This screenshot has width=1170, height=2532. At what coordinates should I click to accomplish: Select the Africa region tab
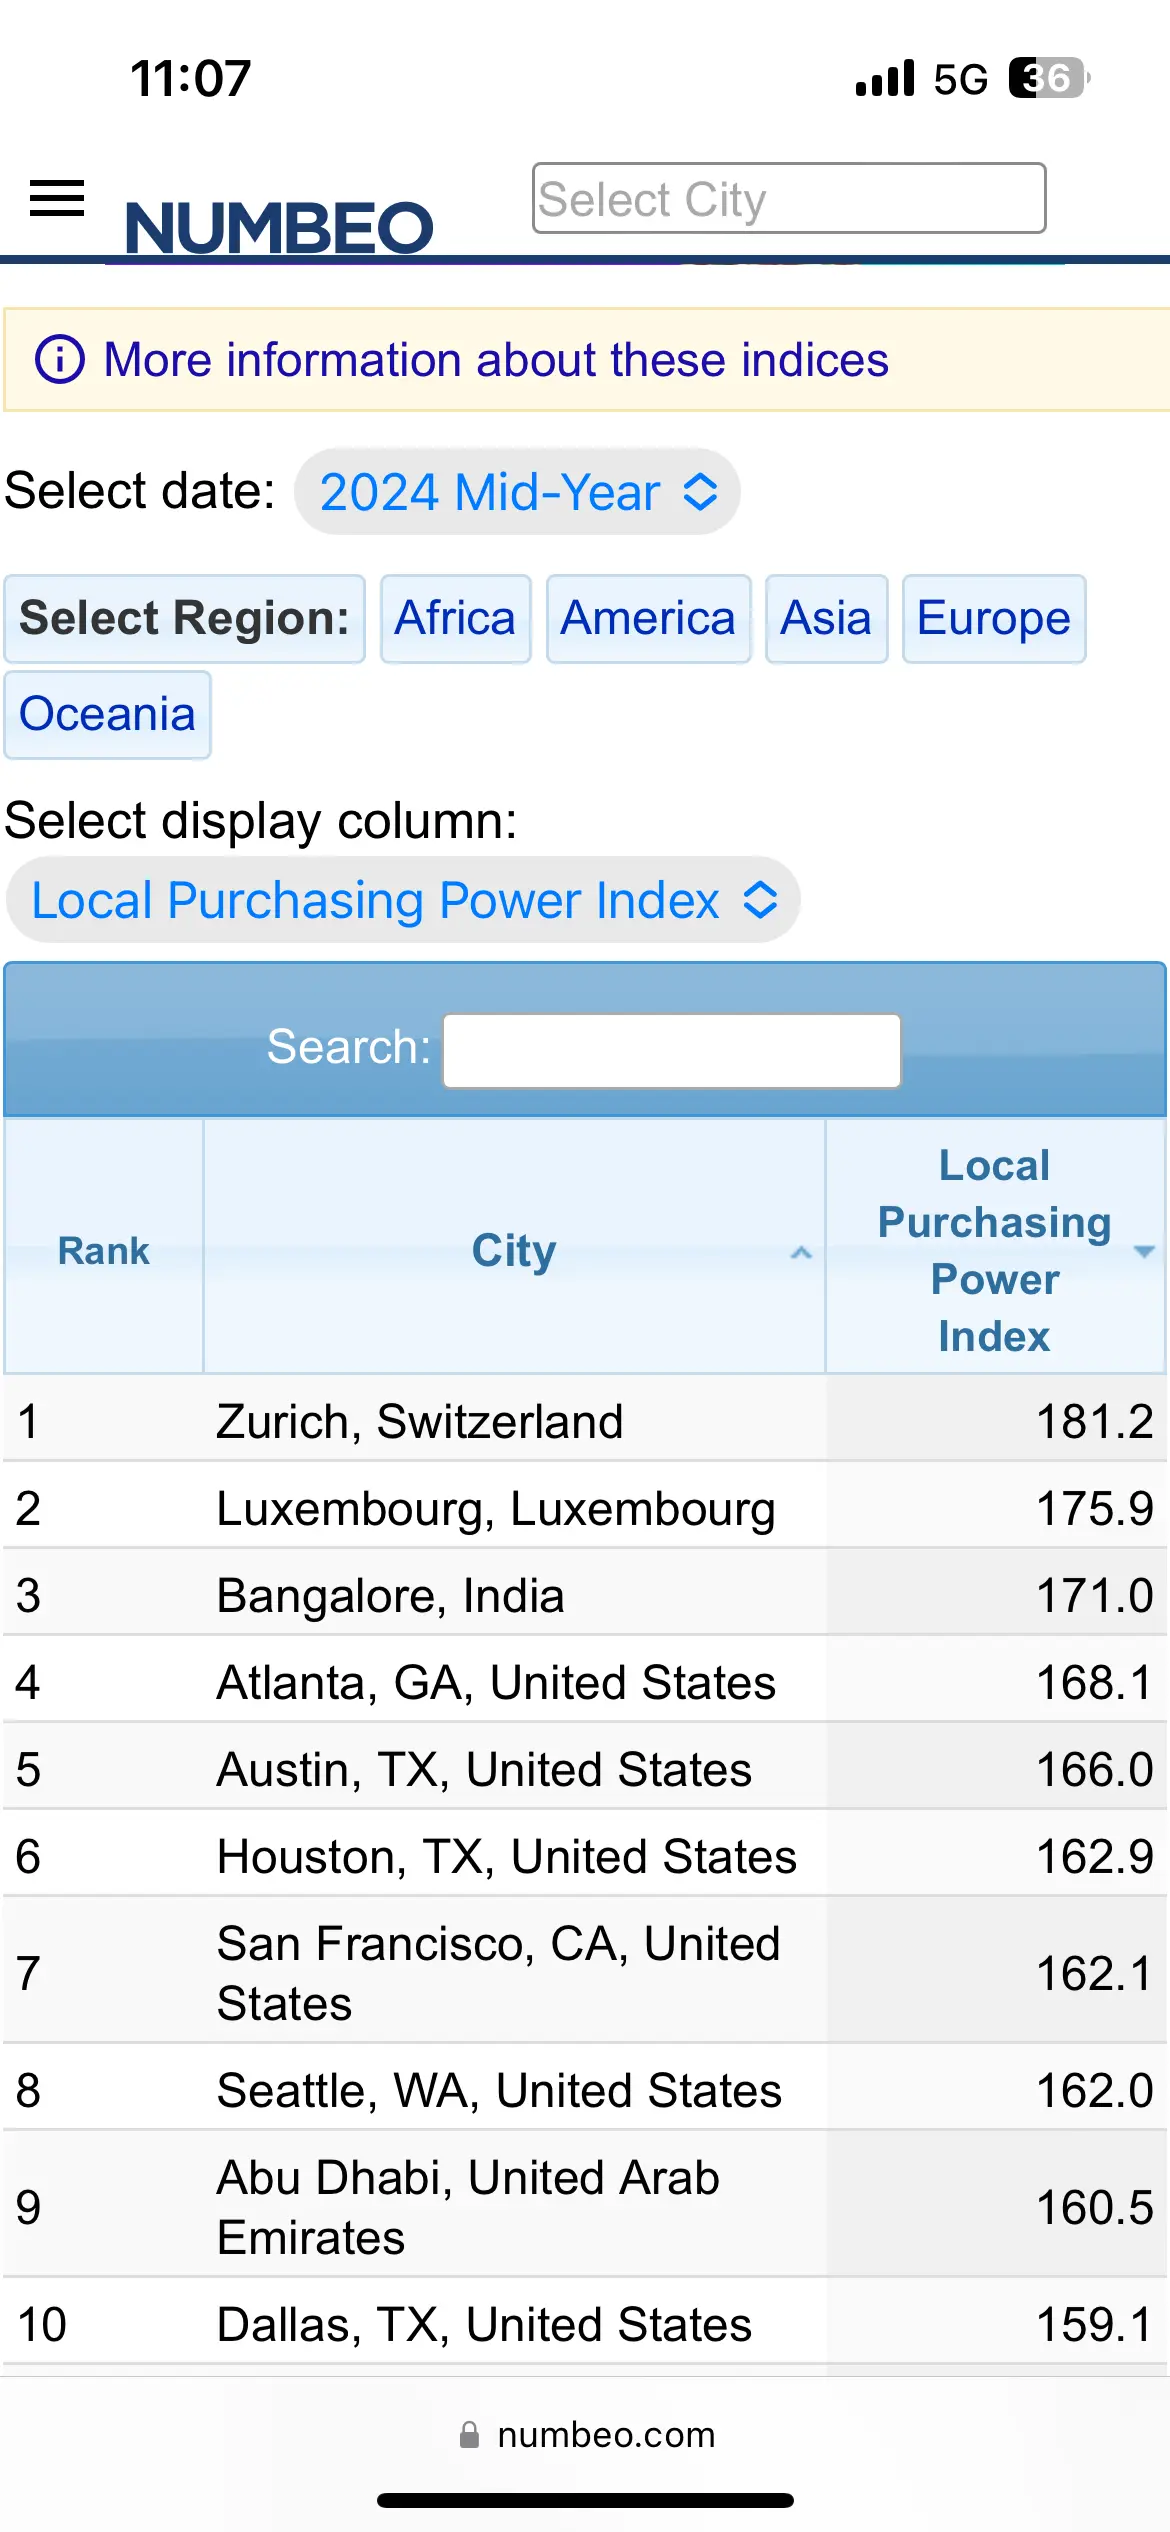coord(455,618)
